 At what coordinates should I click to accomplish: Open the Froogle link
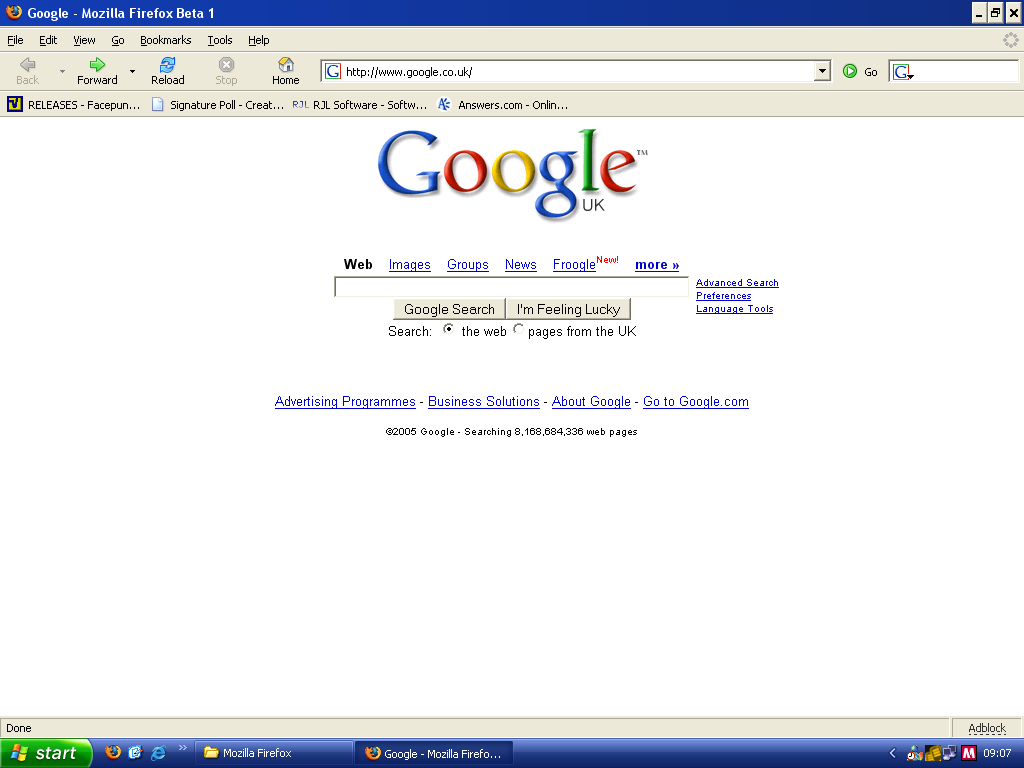(574, 264)
